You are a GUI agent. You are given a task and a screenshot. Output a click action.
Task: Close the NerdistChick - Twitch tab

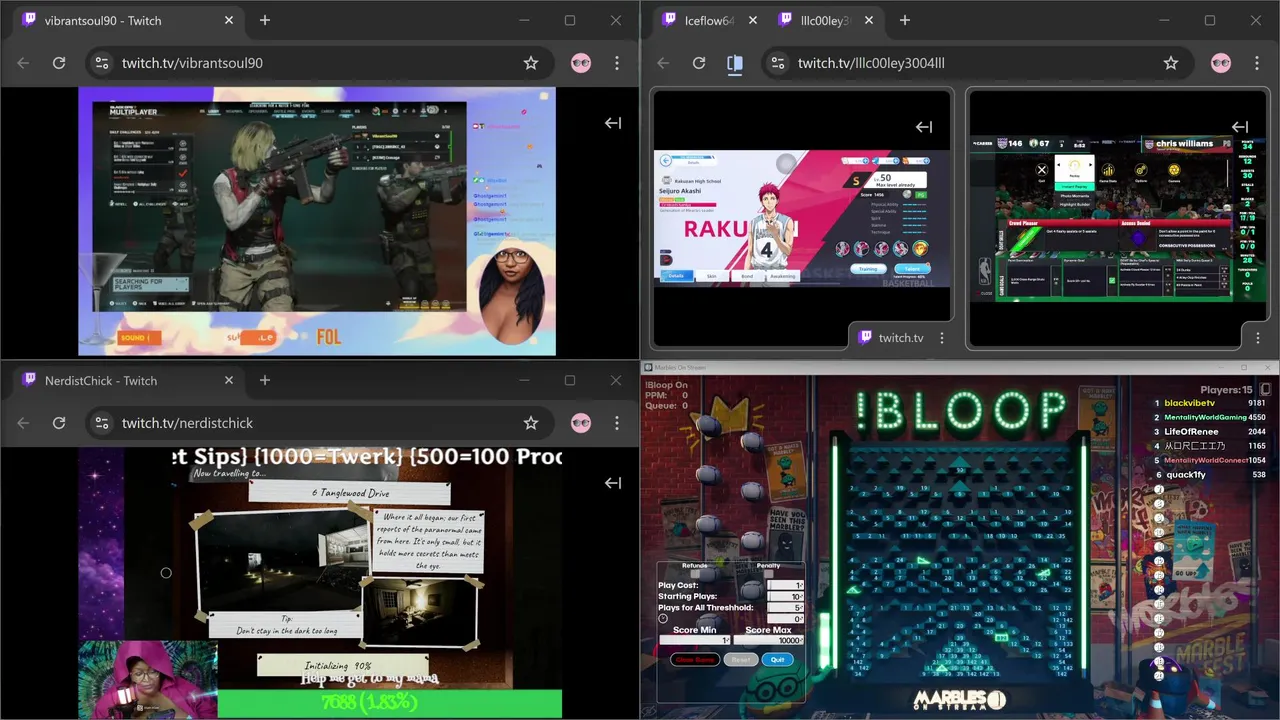(x=229, y=380)
